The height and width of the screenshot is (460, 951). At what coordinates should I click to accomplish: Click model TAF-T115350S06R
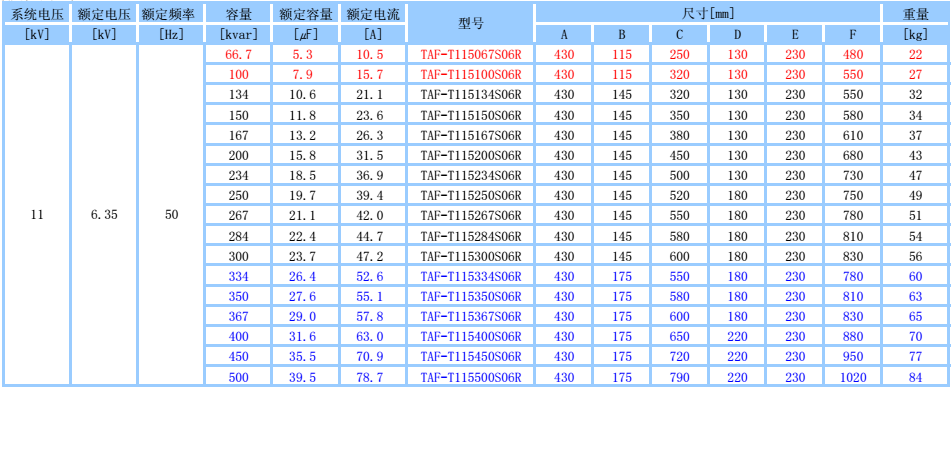tap(471, 297)
